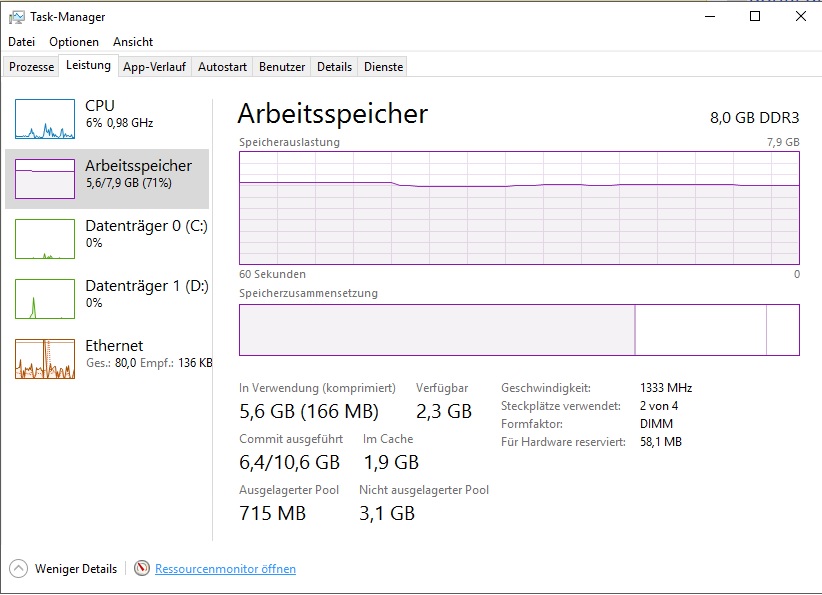This screenshot has width=822, height=595.
Task: Switch to the Dienste tab
Action: [x=384, y=67]
